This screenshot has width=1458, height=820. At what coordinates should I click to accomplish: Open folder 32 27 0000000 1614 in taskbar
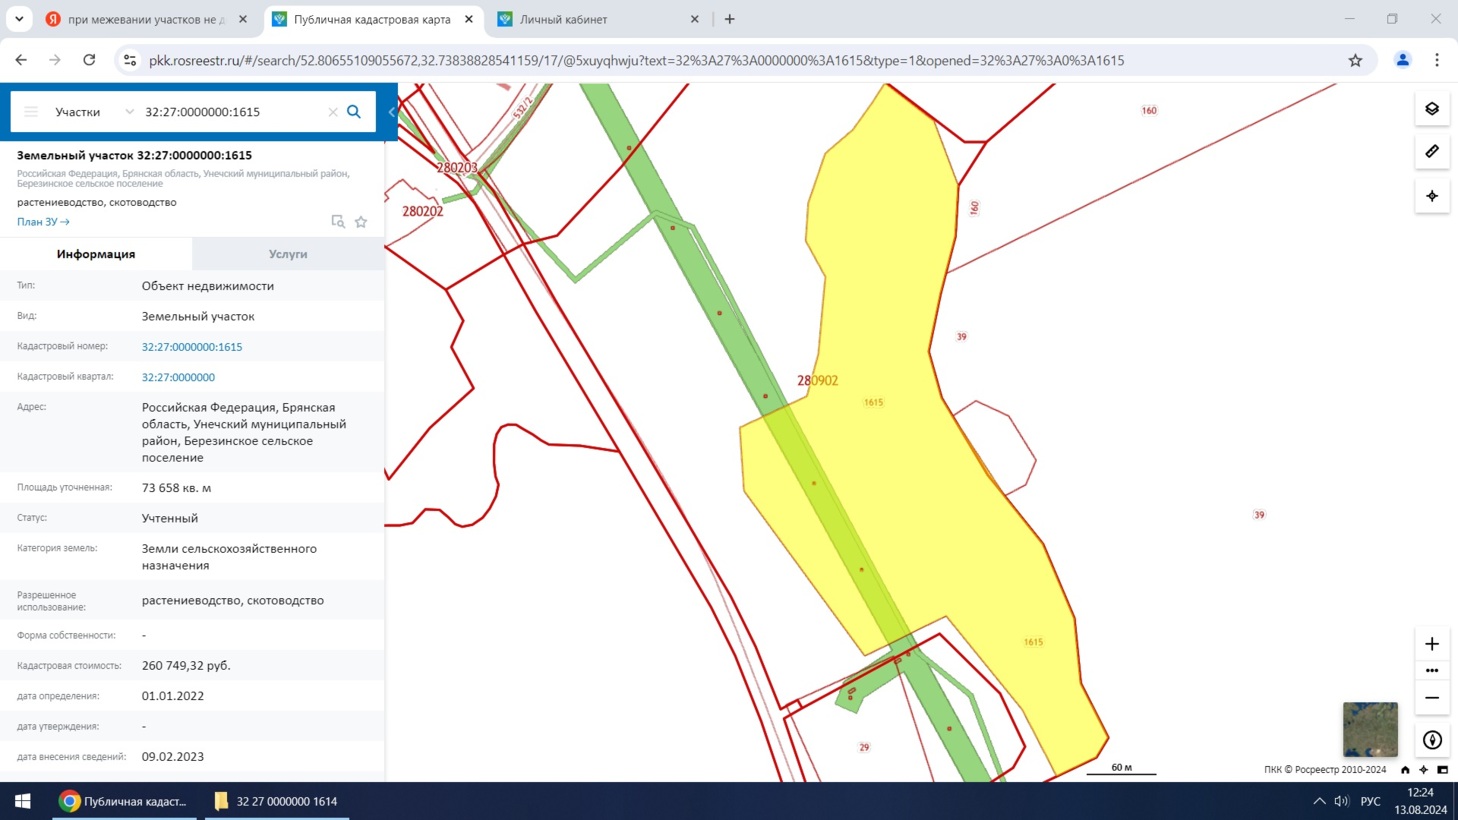click(x=277, y=801)
